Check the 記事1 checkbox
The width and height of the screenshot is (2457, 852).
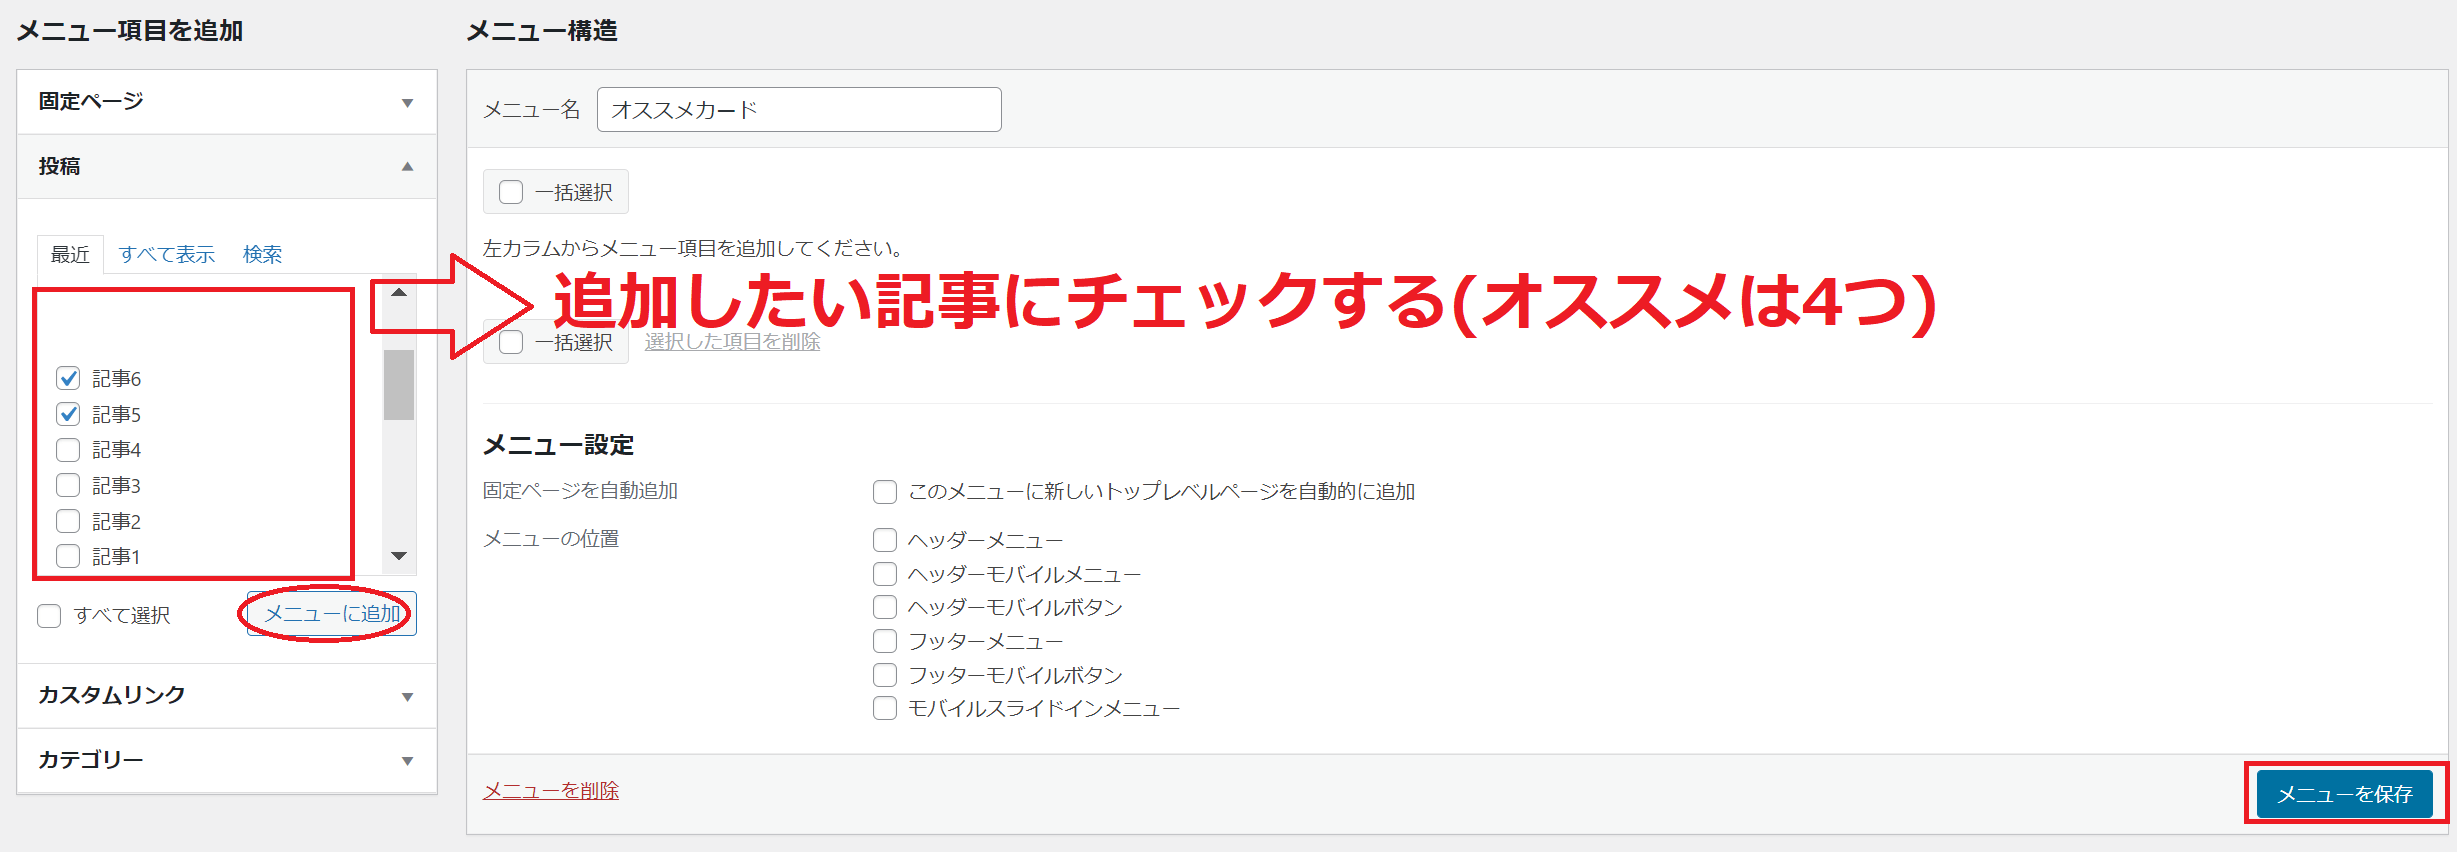(x=68, y=556)
